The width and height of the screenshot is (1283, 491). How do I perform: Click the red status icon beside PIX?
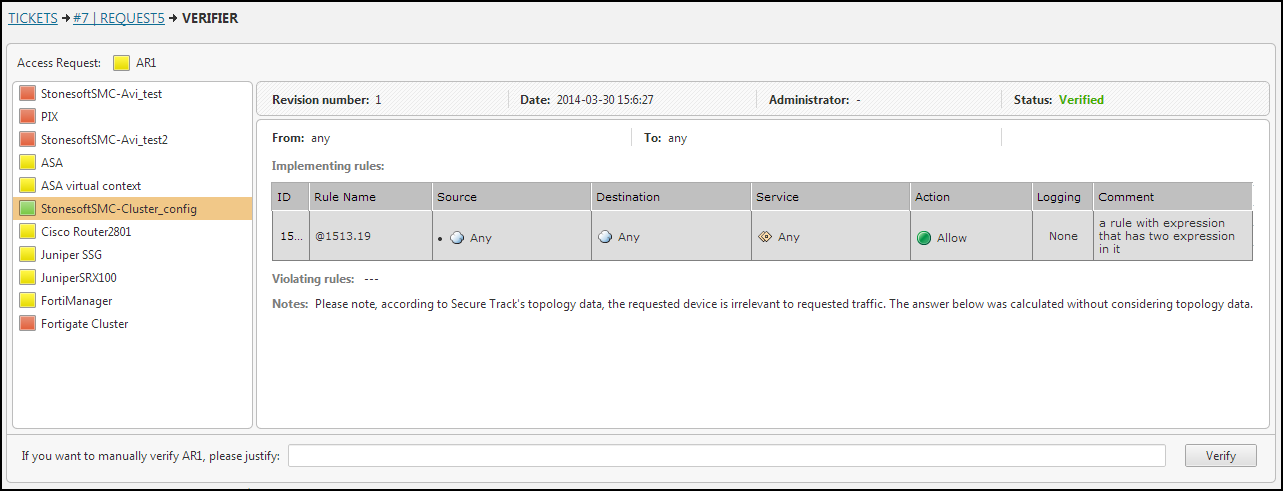(27, 117)
